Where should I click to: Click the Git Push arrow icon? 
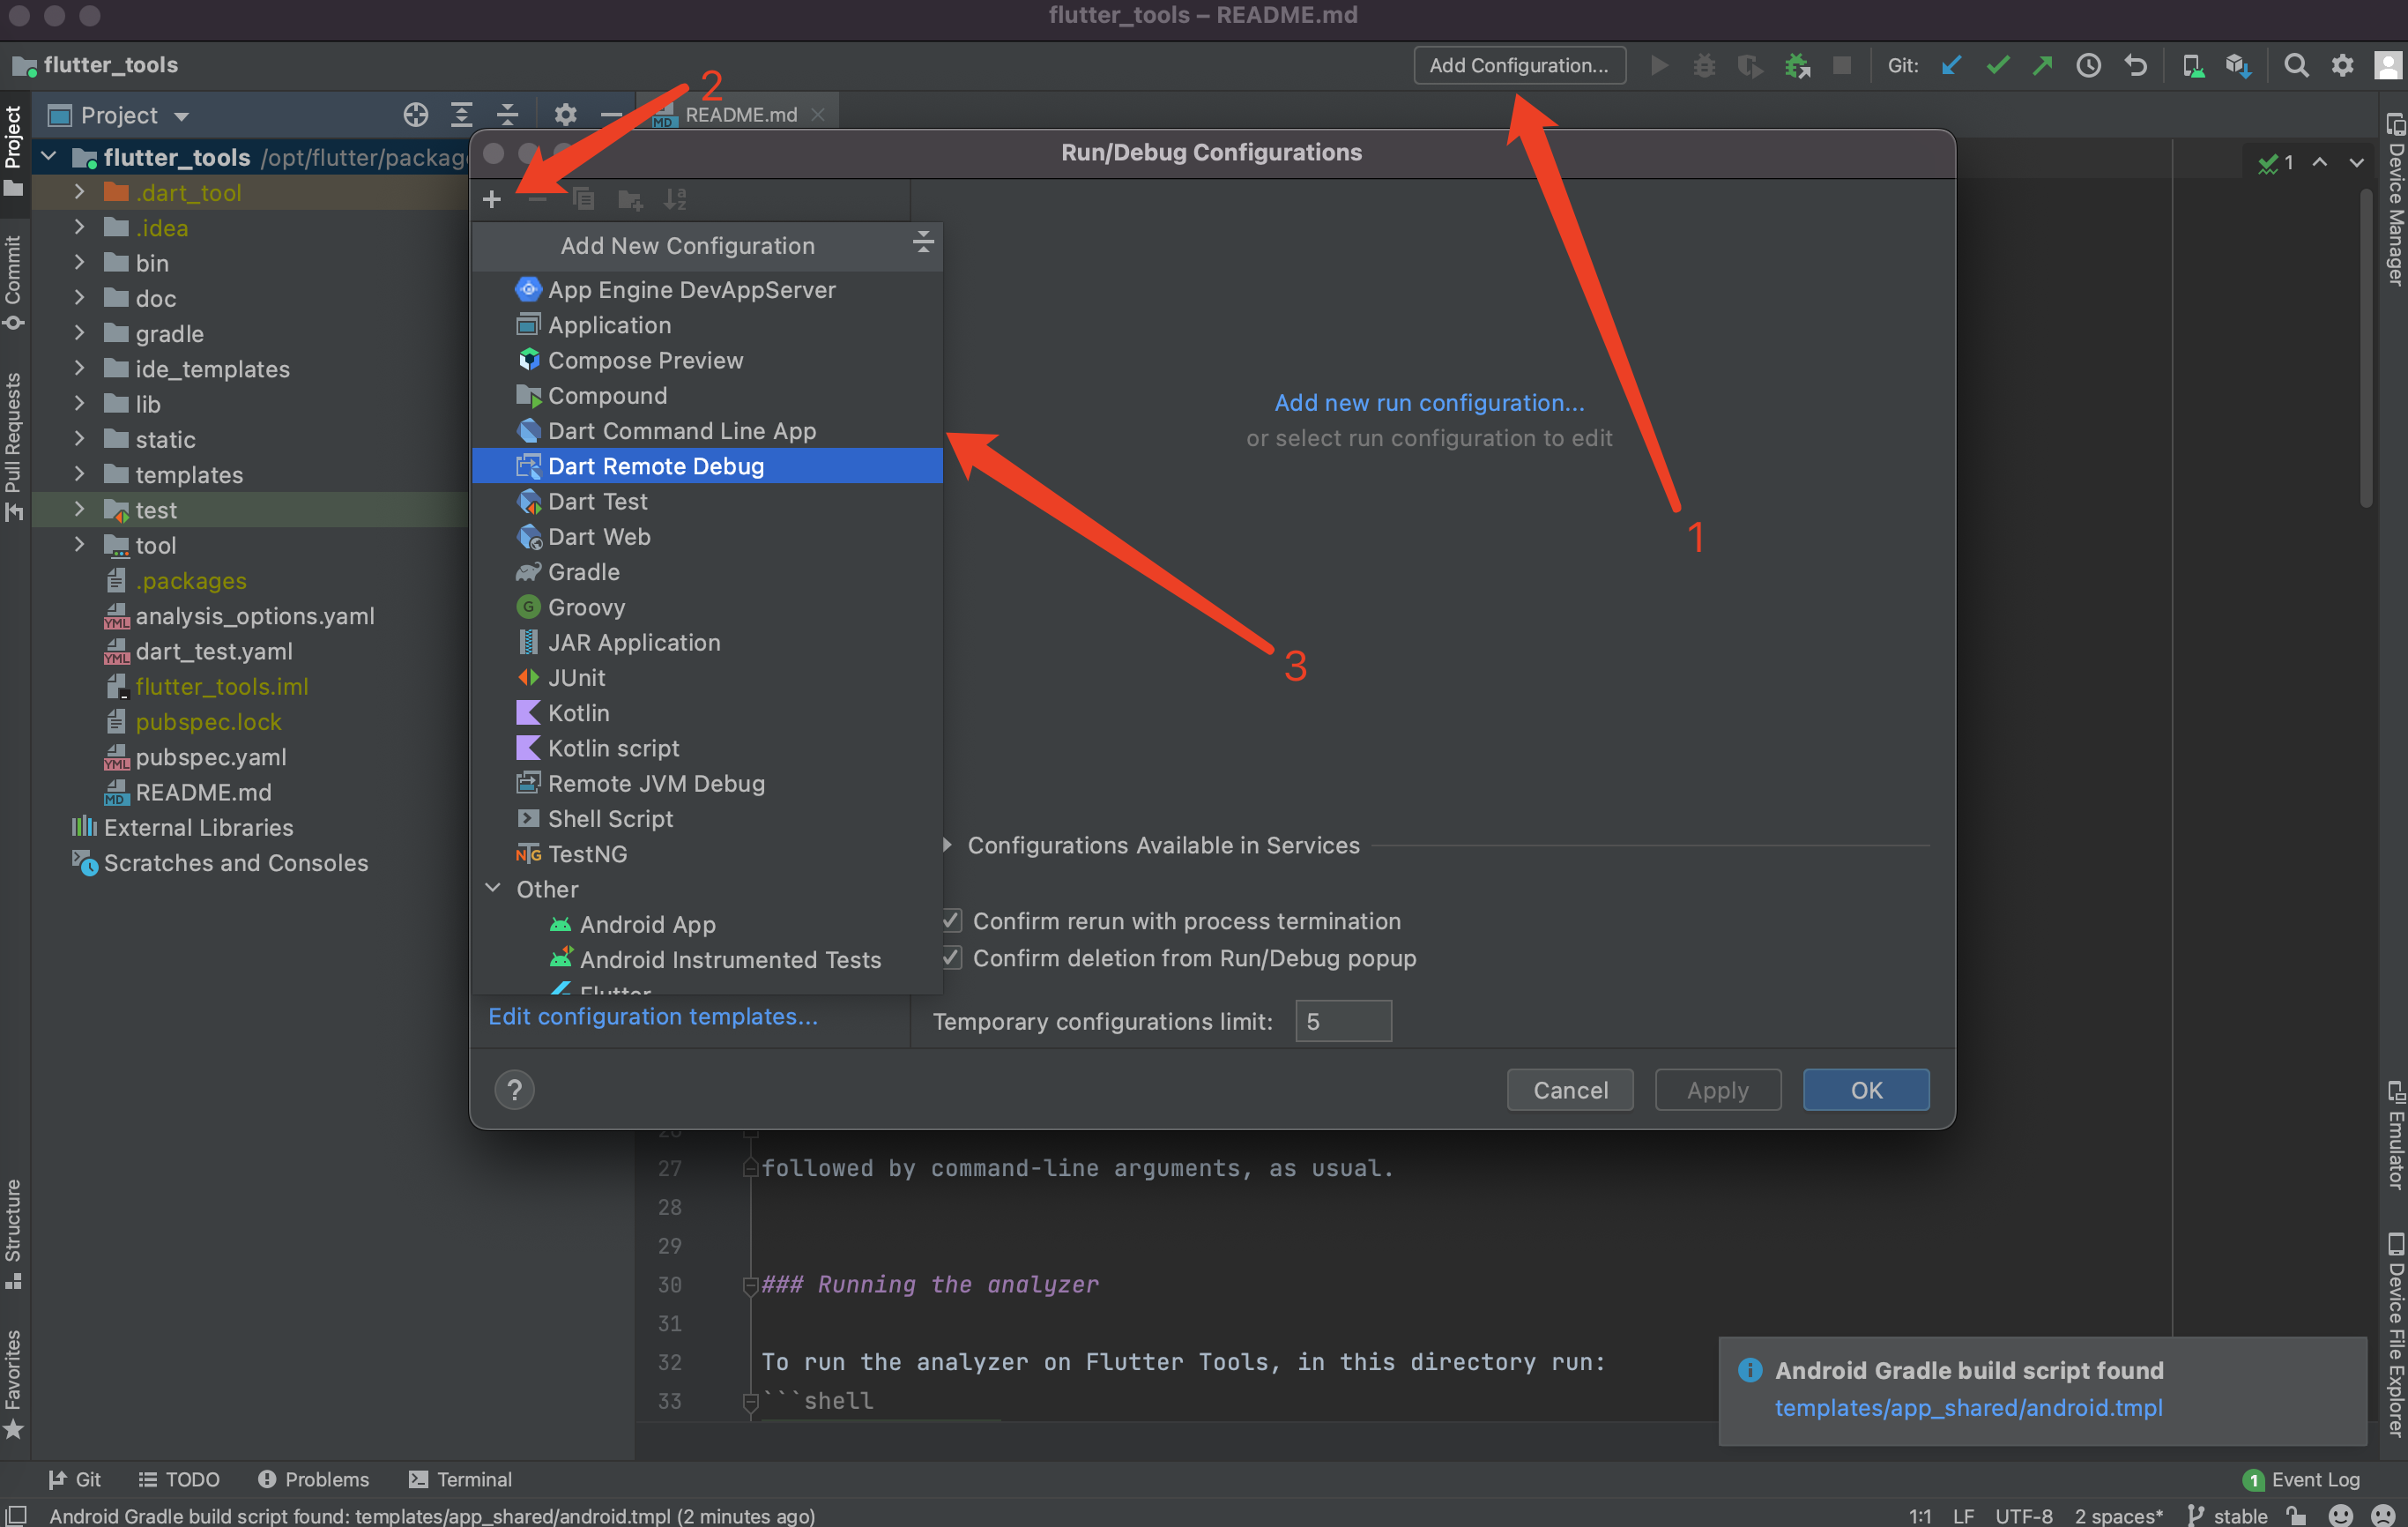click(x=2042, y=66)
